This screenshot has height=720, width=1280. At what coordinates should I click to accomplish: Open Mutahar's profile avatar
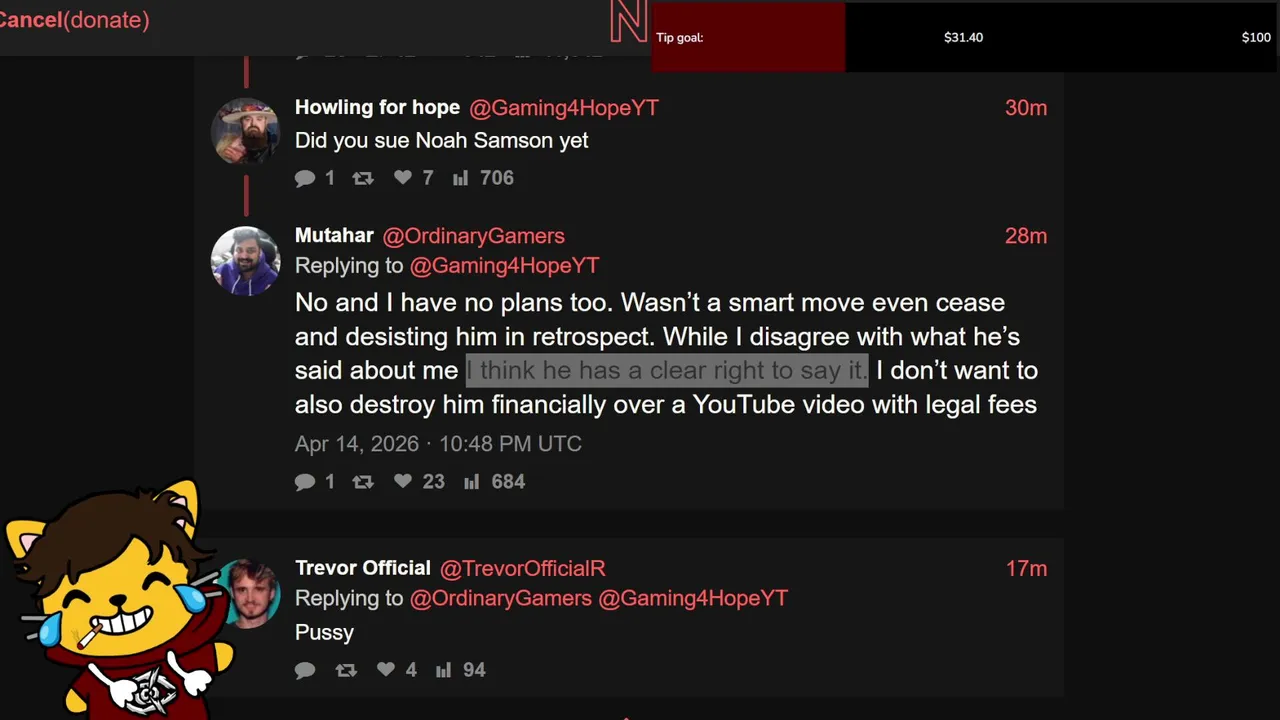click(245, 261)
